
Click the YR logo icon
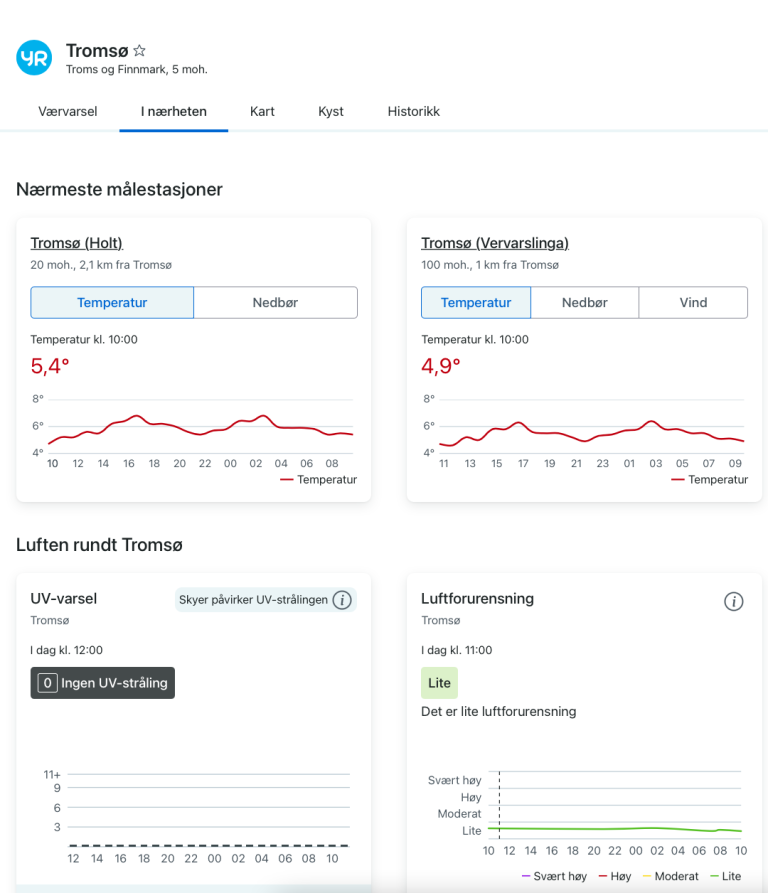(34, 58)
